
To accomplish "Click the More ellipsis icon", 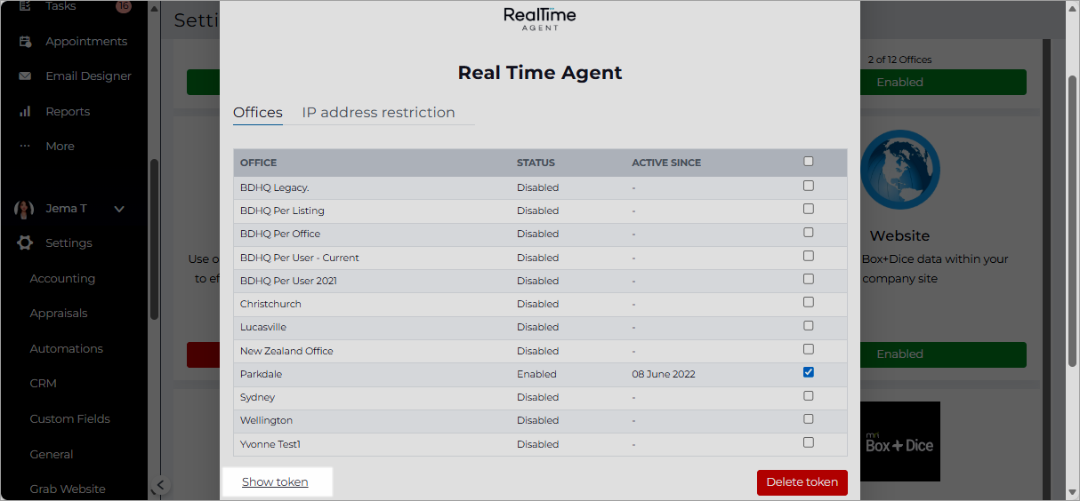I will pos(25,146).
